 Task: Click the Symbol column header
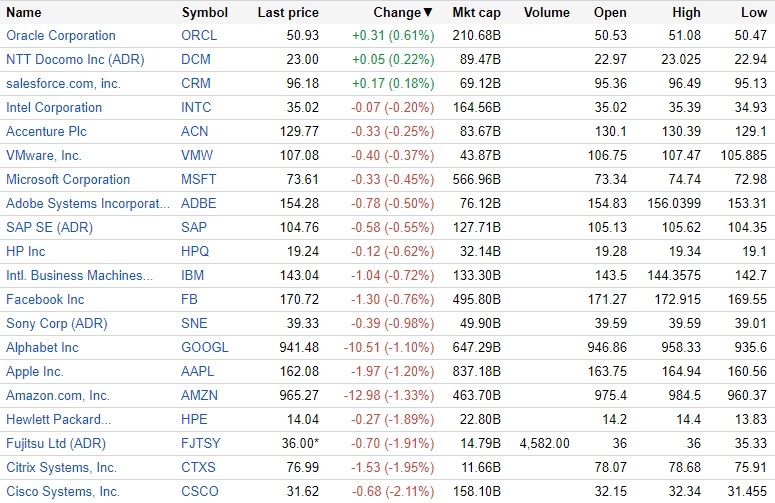(205, 13)
